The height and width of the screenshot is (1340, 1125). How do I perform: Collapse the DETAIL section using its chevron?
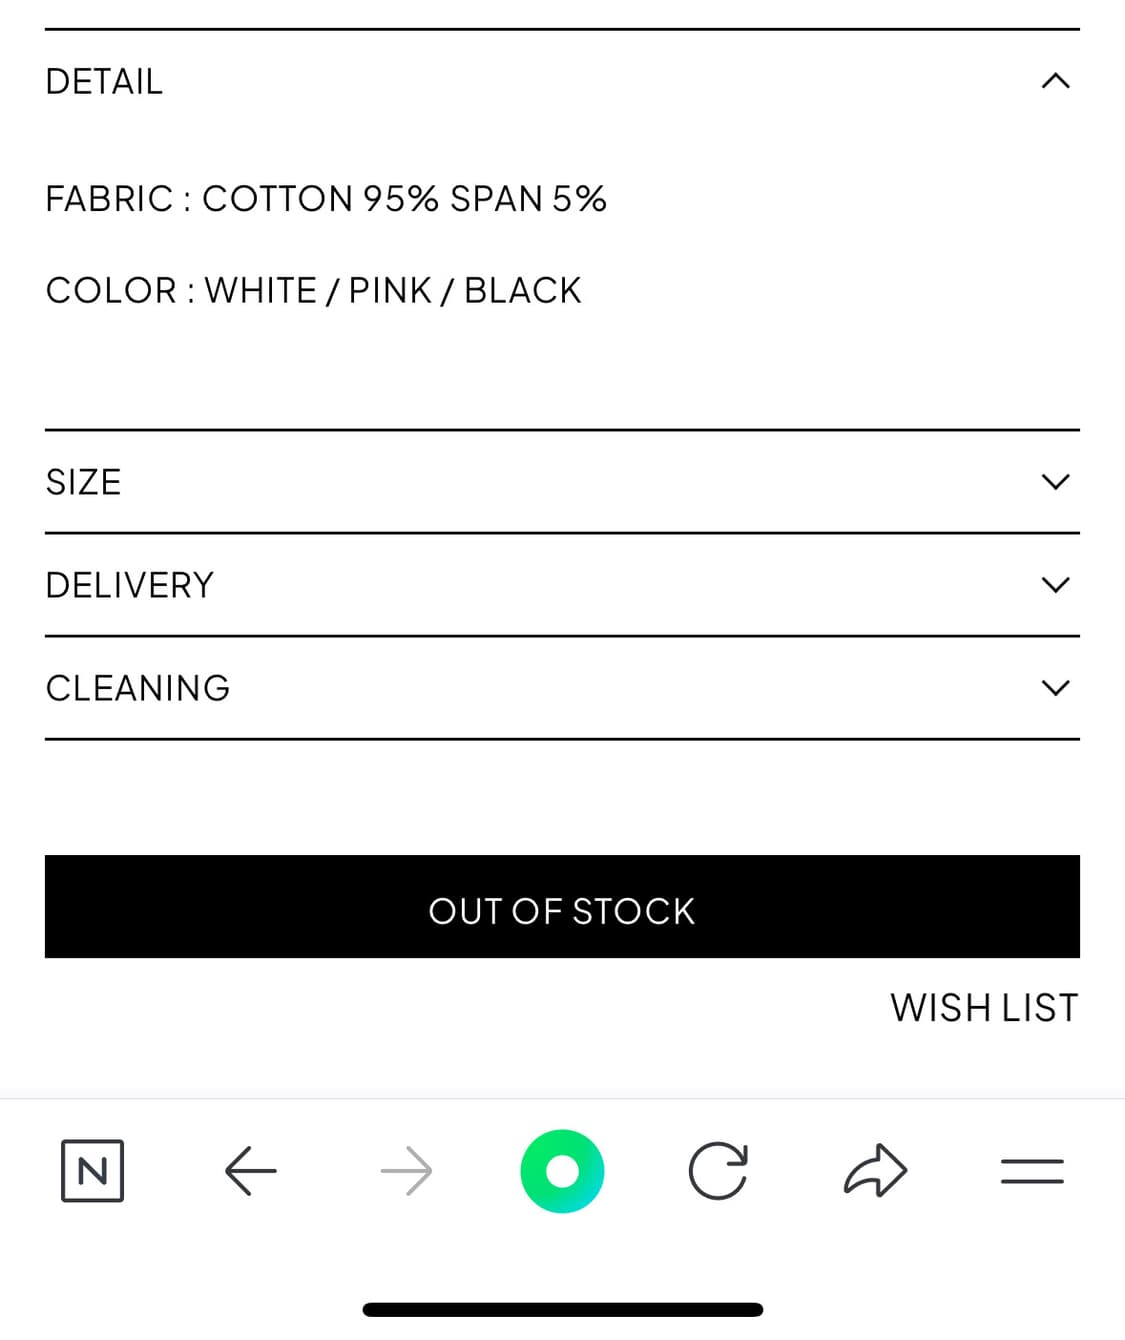[1055, 81]
